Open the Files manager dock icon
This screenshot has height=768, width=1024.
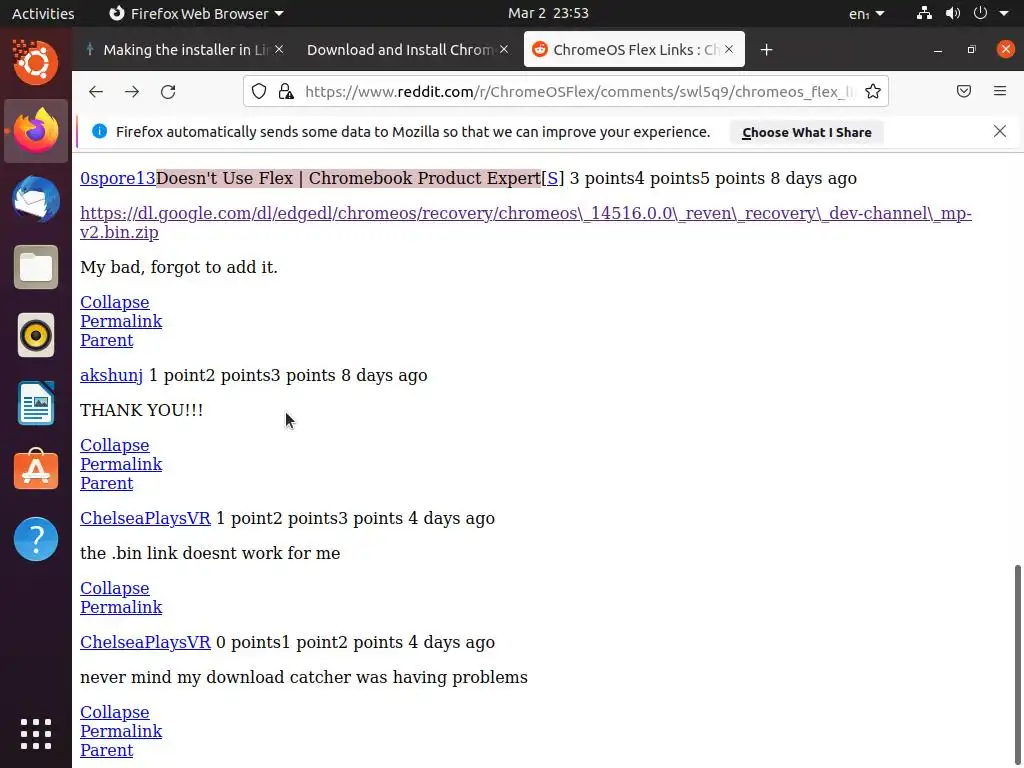tap(35, 267)
